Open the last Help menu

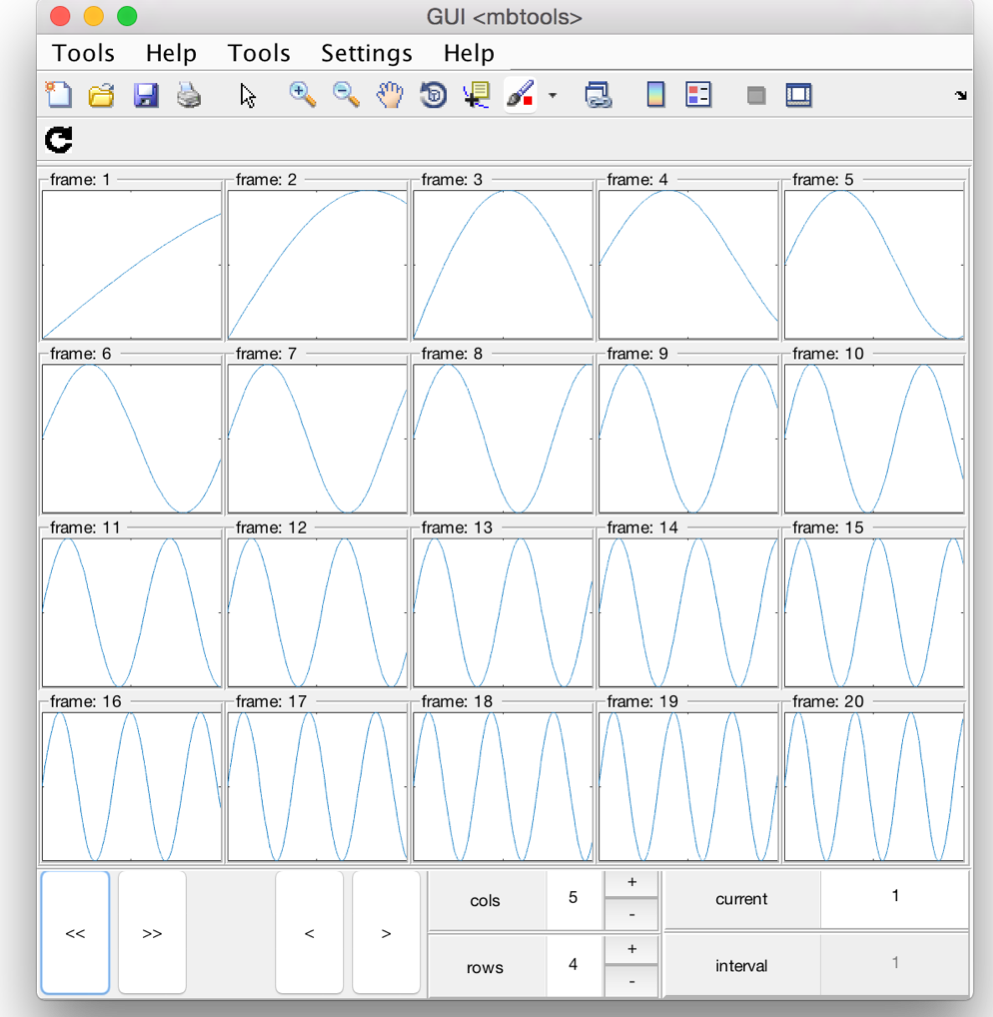point(468,53)
